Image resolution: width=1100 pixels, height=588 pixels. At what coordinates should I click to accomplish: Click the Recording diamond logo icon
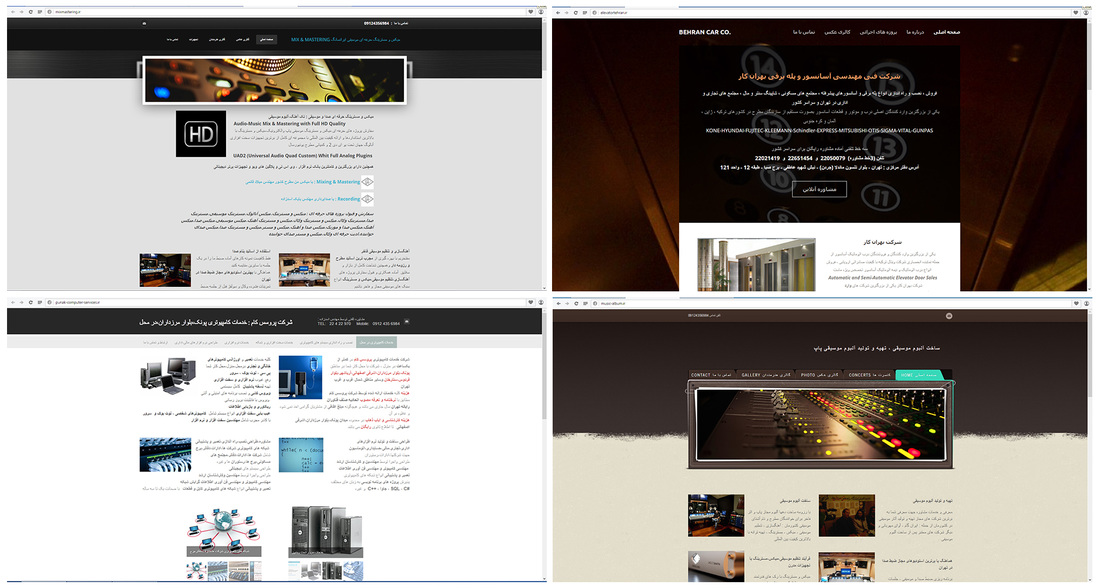click(x=368, y=199)
